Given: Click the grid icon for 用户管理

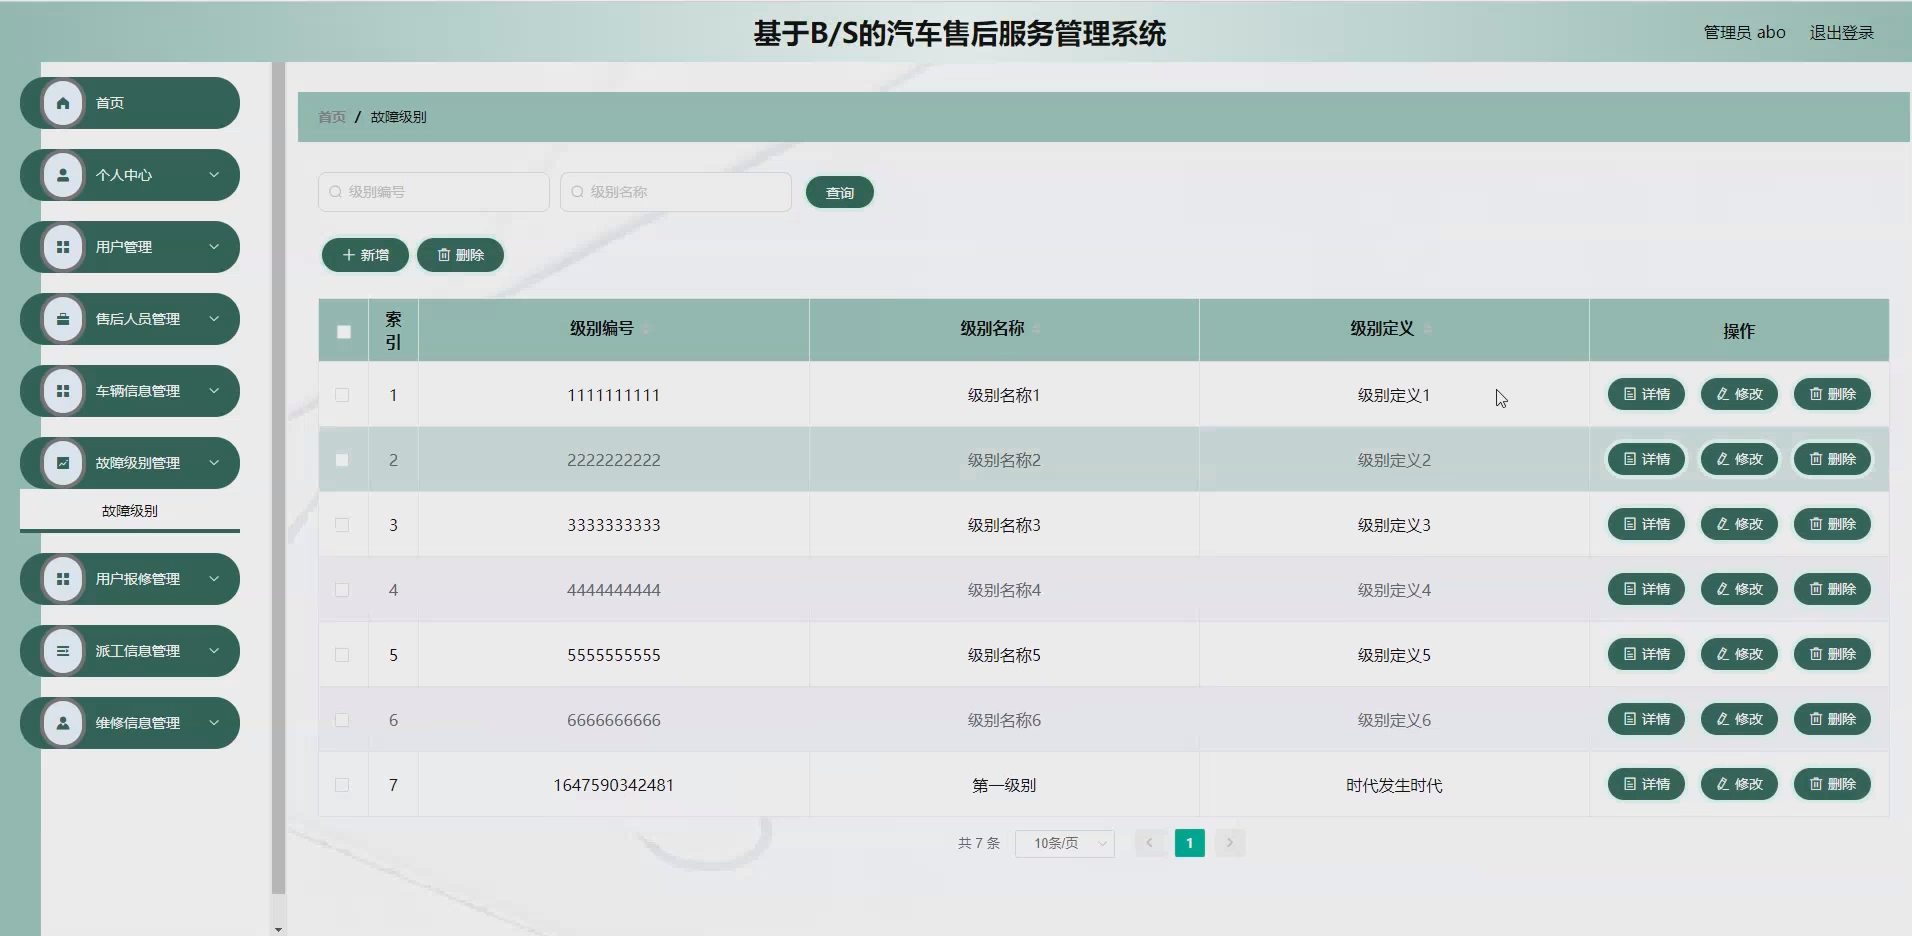Looking at the screenshot, I should pyautogui.click(x=63, y=247).
